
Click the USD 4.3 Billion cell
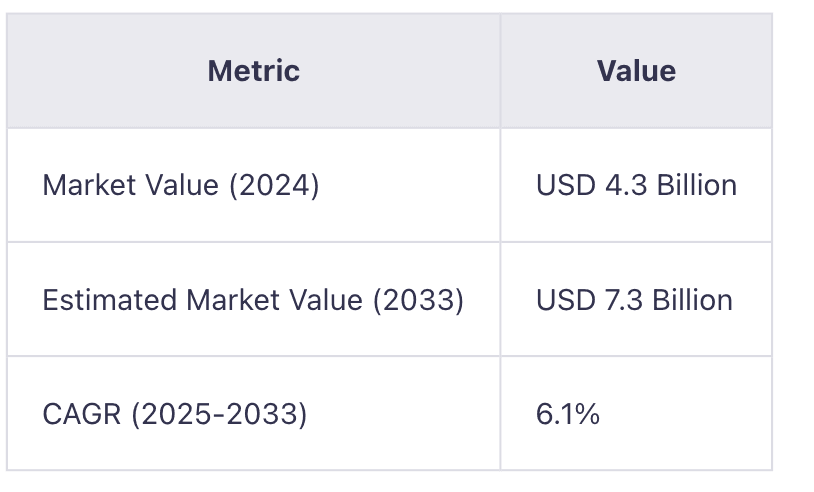636,185
